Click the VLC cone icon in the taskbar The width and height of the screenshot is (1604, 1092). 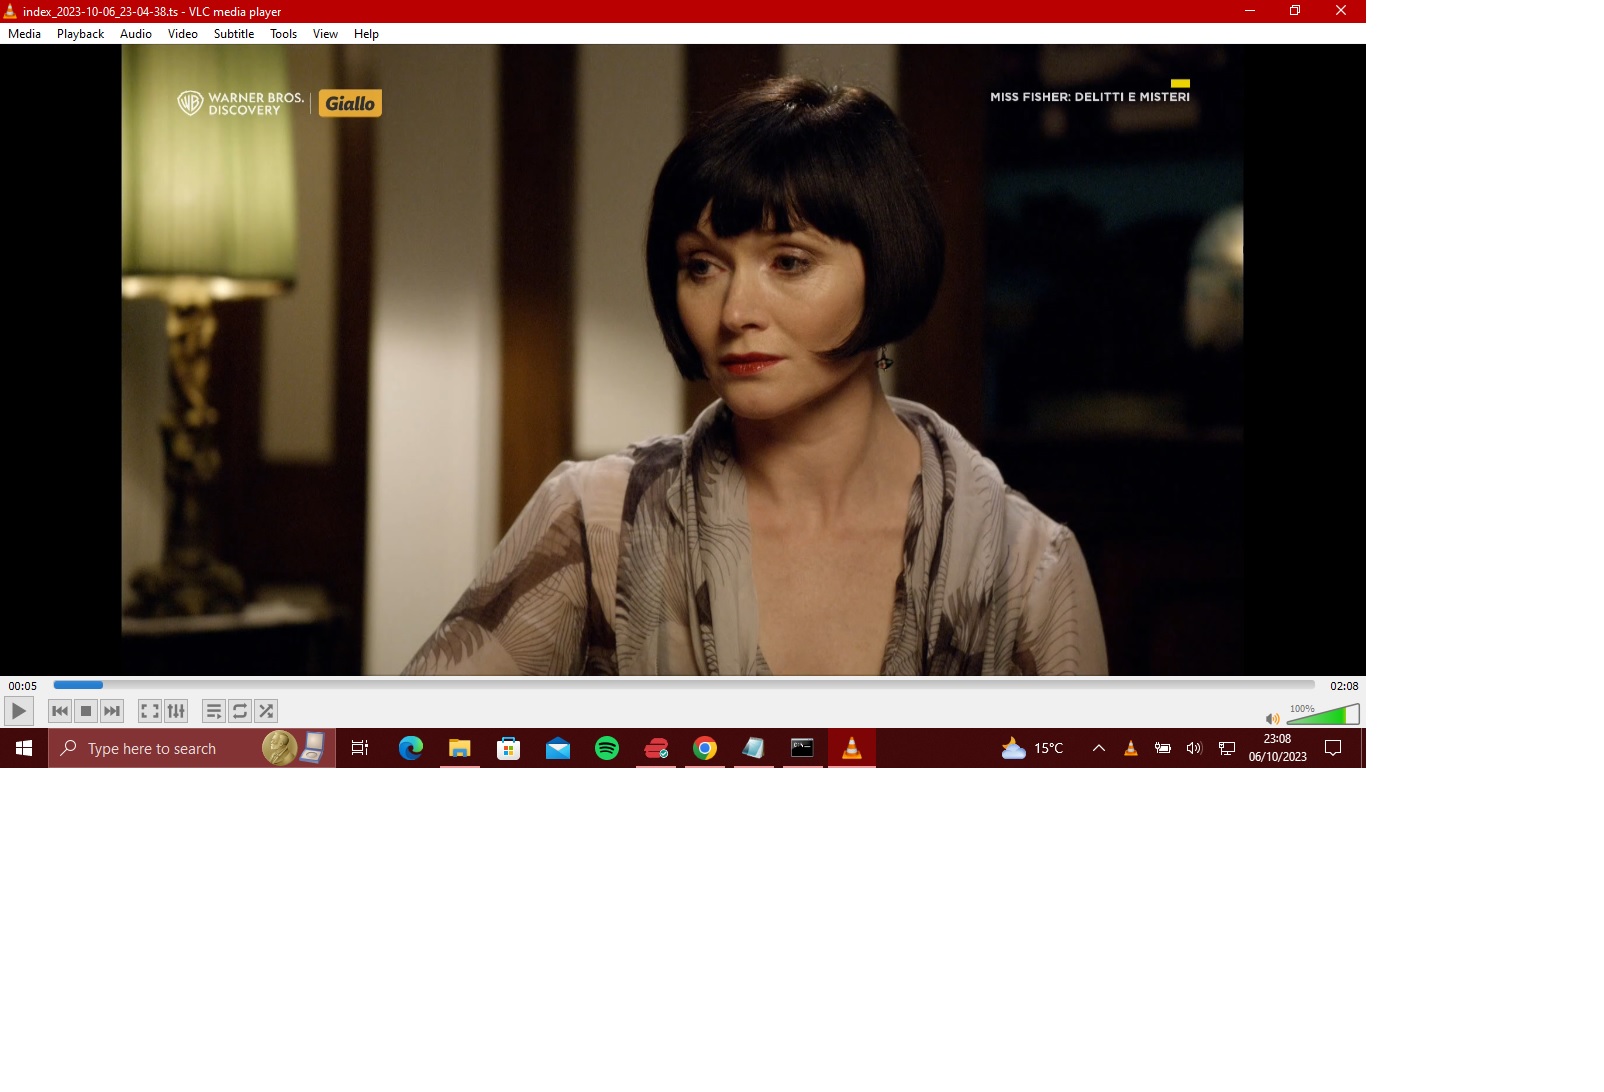pos(851,748)
